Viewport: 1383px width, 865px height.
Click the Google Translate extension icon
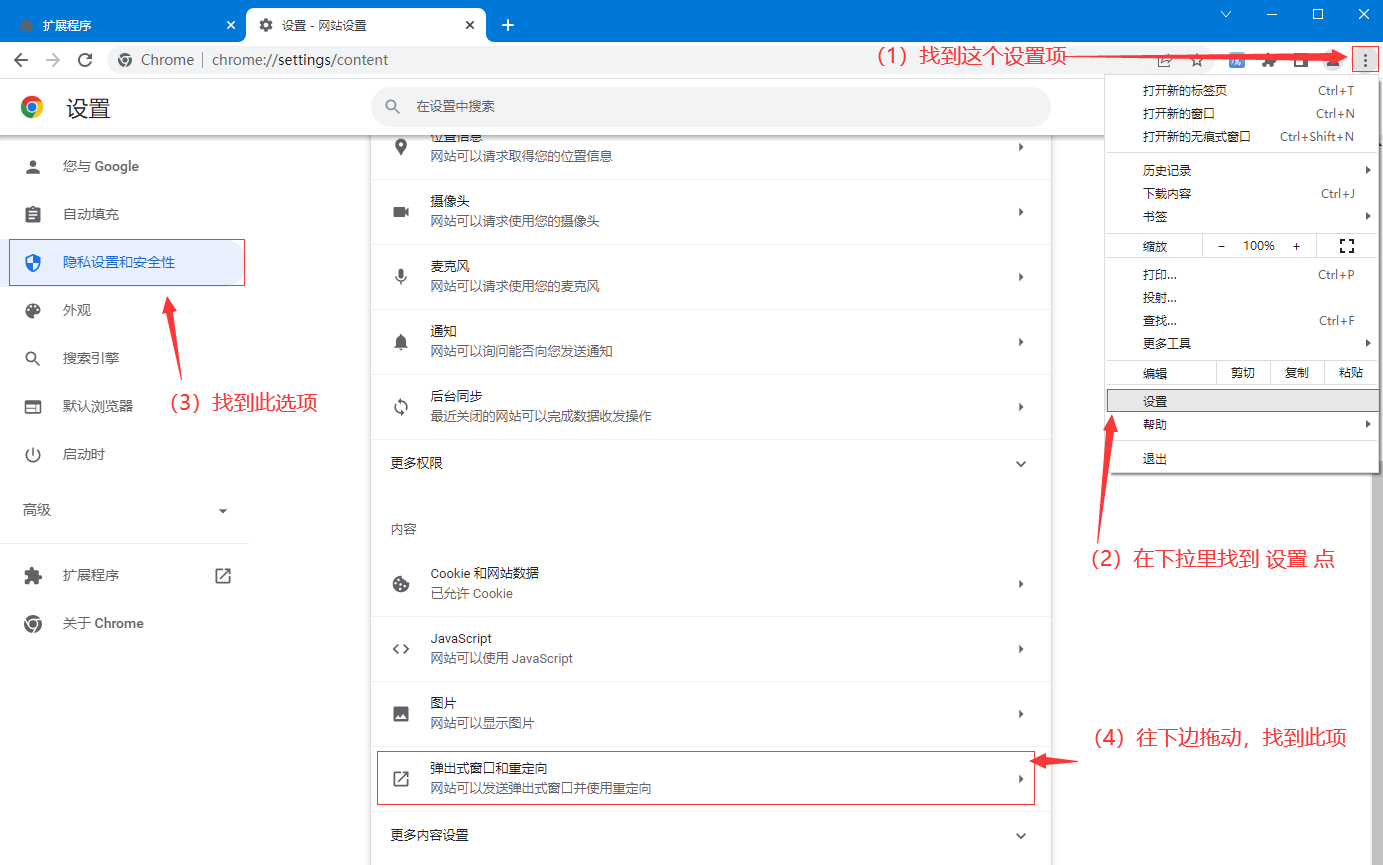1237,60
